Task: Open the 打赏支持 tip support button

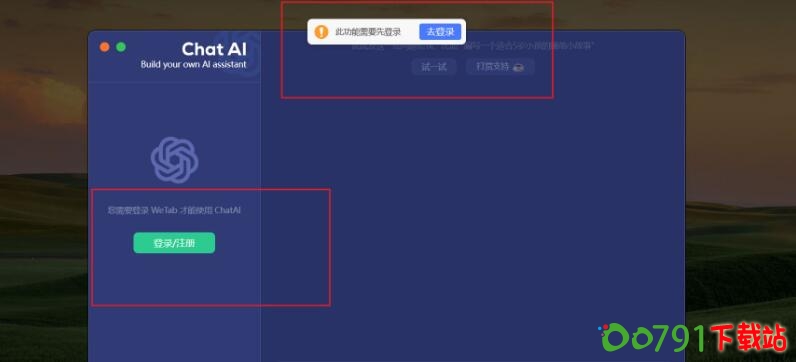Action: (x=500, y=67)
